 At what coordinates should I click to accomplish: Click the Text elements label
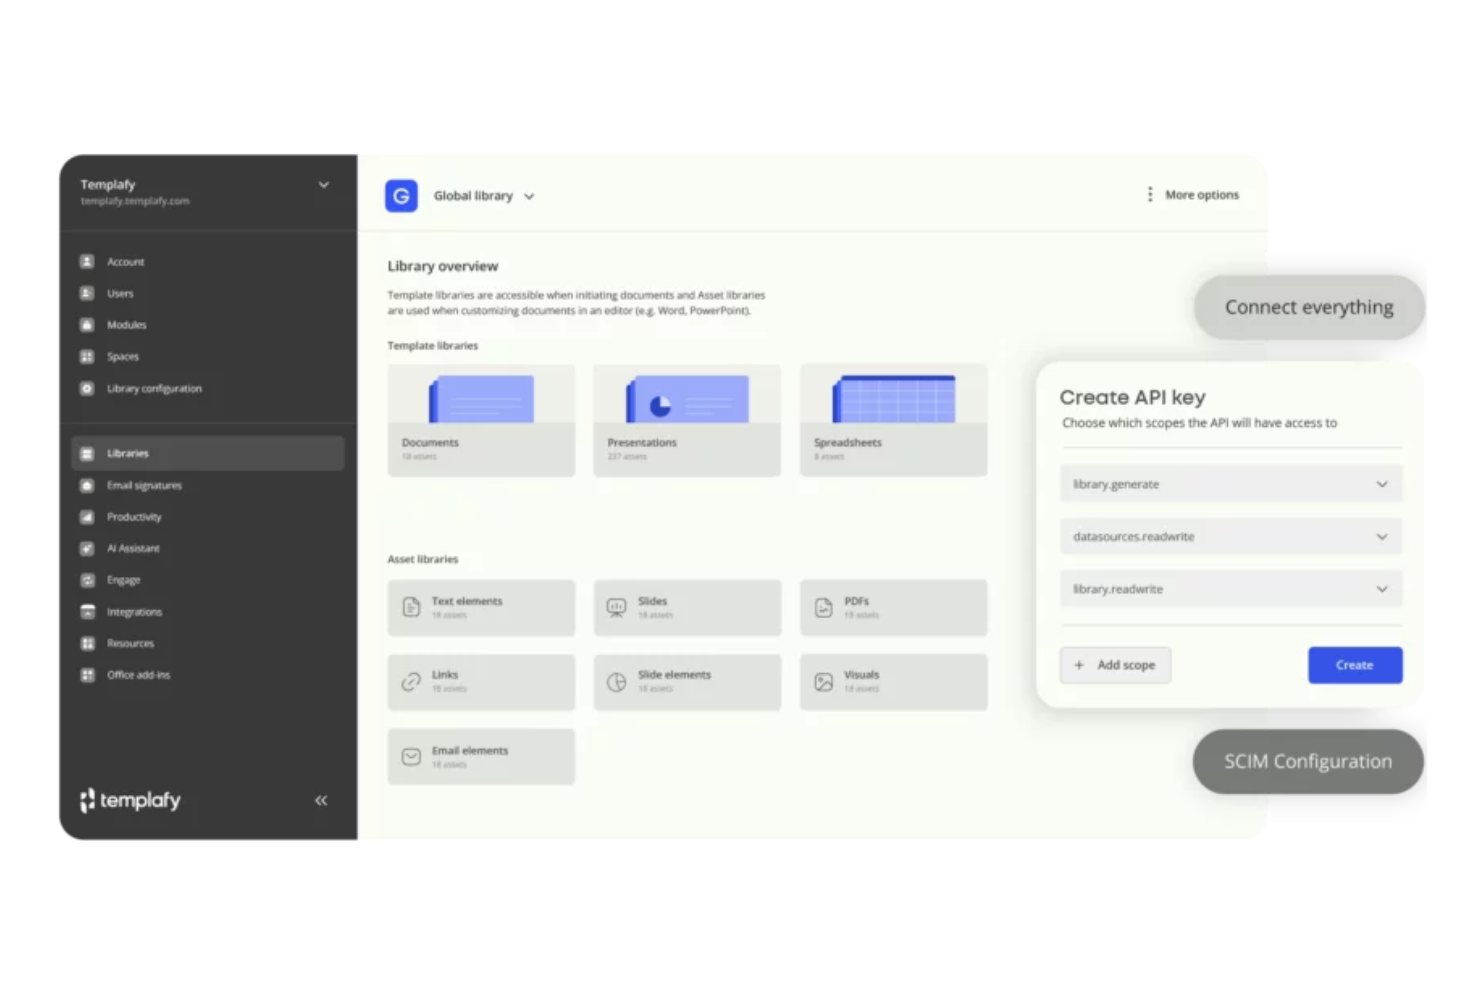[467, 601]
